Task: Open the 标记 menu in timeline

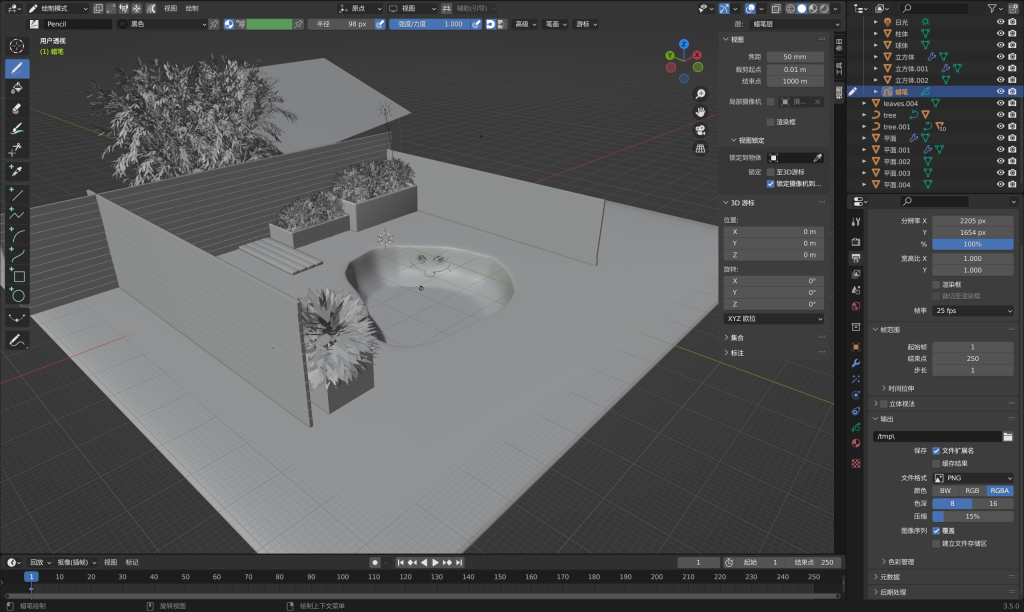Action: pyautogui.click(x=132, y=562)
